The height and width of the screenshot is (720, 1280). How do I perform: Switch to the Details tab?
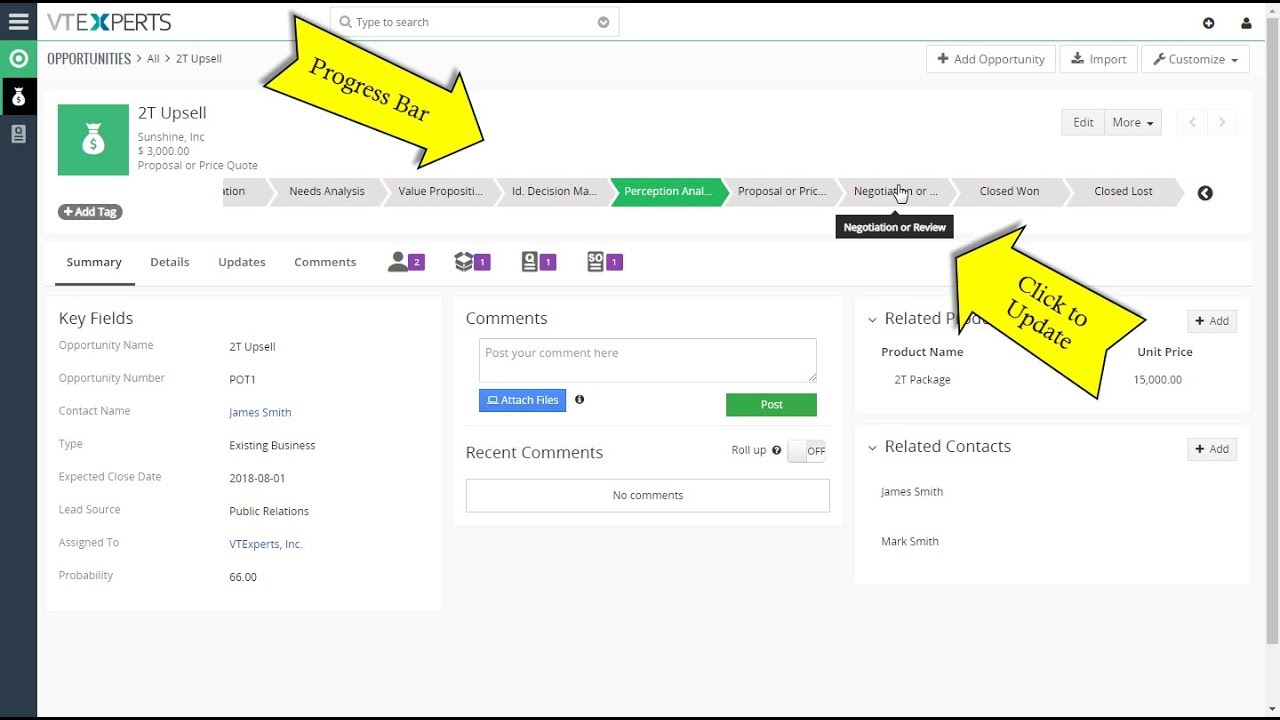(x=170, y=262)
